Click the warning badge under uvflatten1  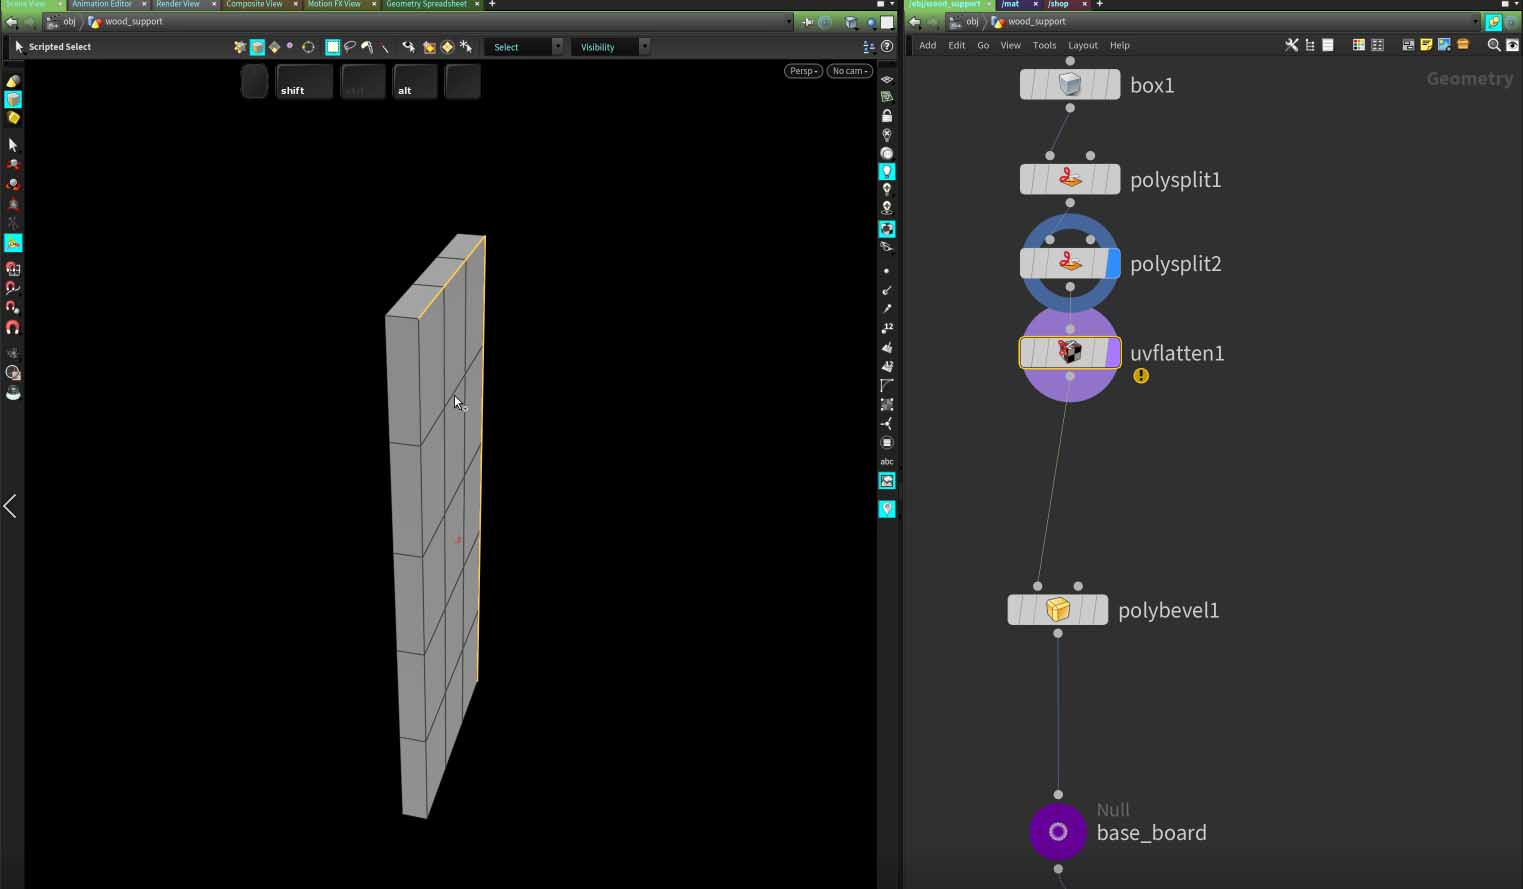click(x=1141, y=376)
